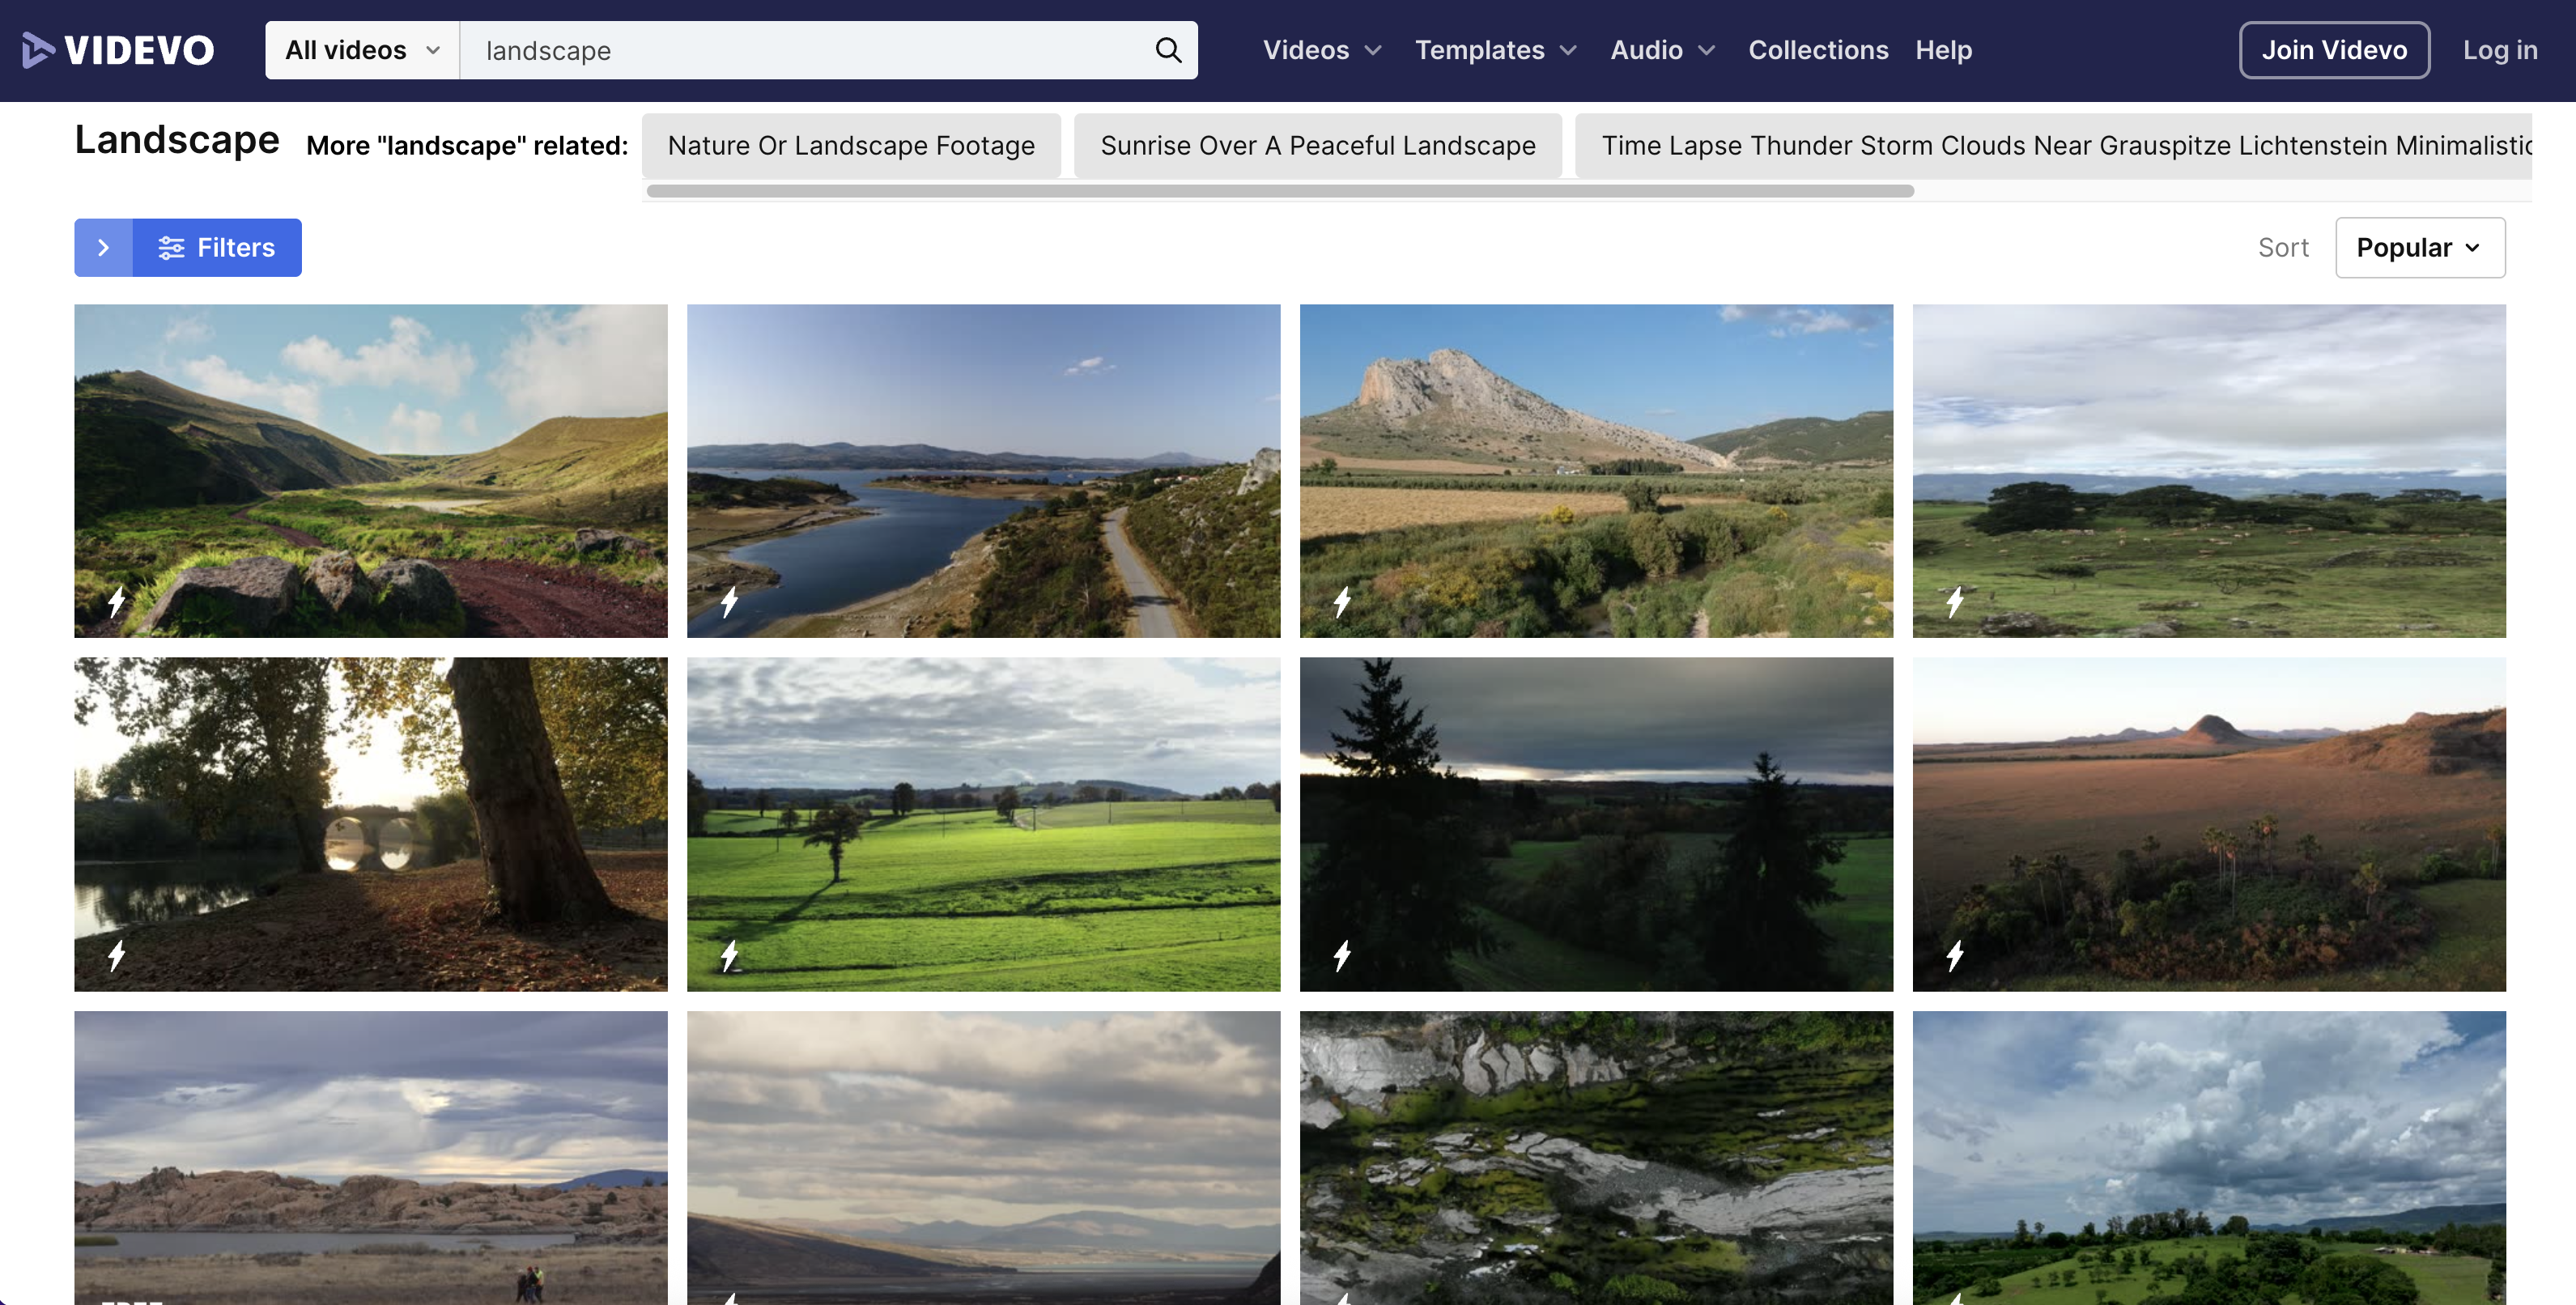Viewport: 2576px width, 1305px height.
Task: Select Collections in the top navigation
Action: coord(1818,49)
